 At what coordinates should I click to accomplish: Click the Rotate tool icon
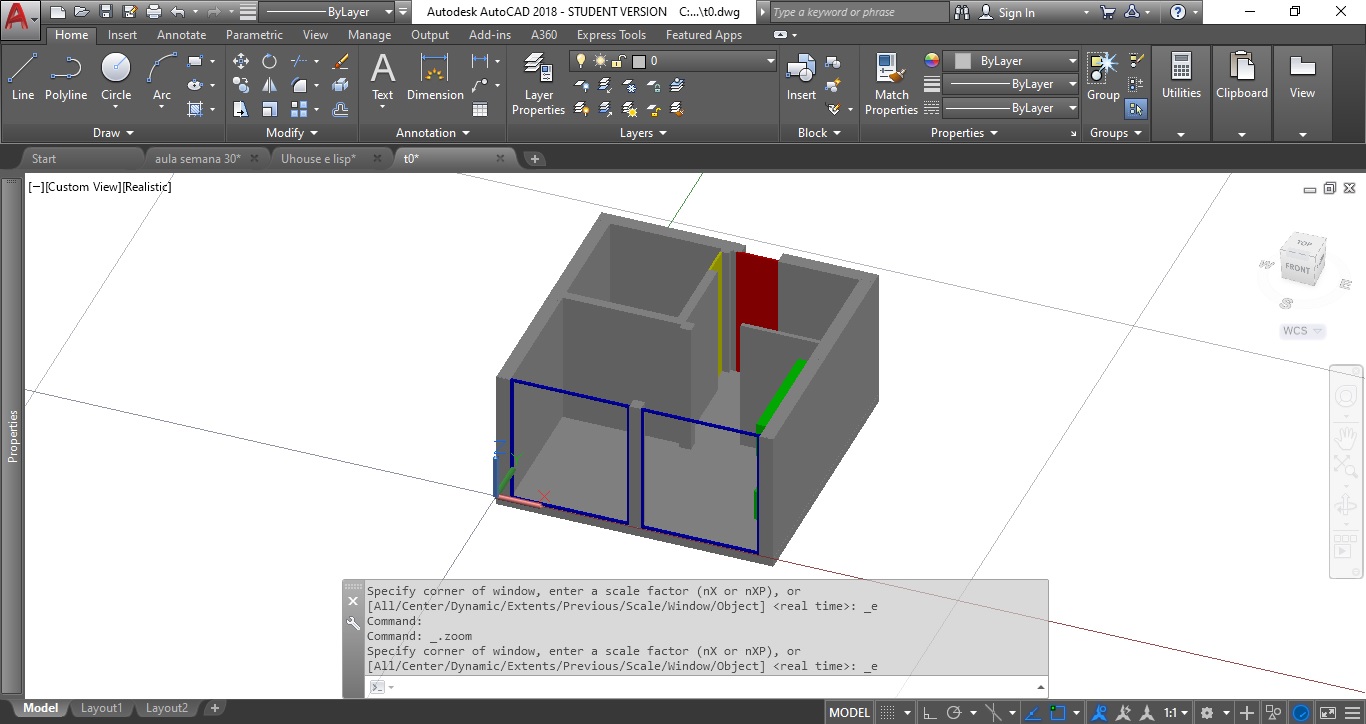point(269,61)
